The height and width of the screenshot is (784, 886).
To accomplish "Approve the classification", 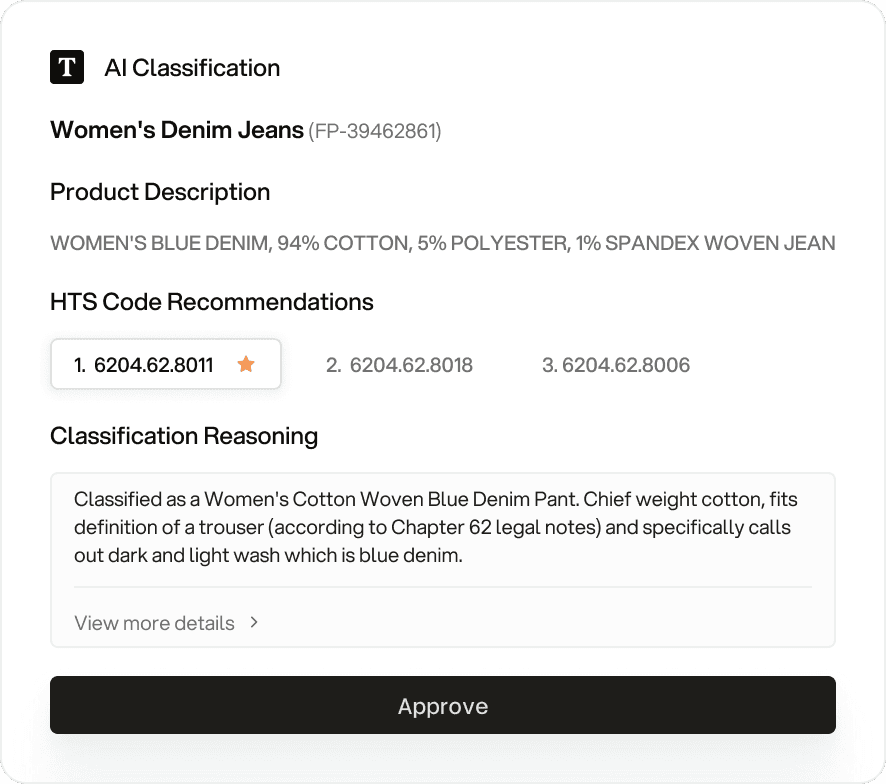I will click(442, 705).
